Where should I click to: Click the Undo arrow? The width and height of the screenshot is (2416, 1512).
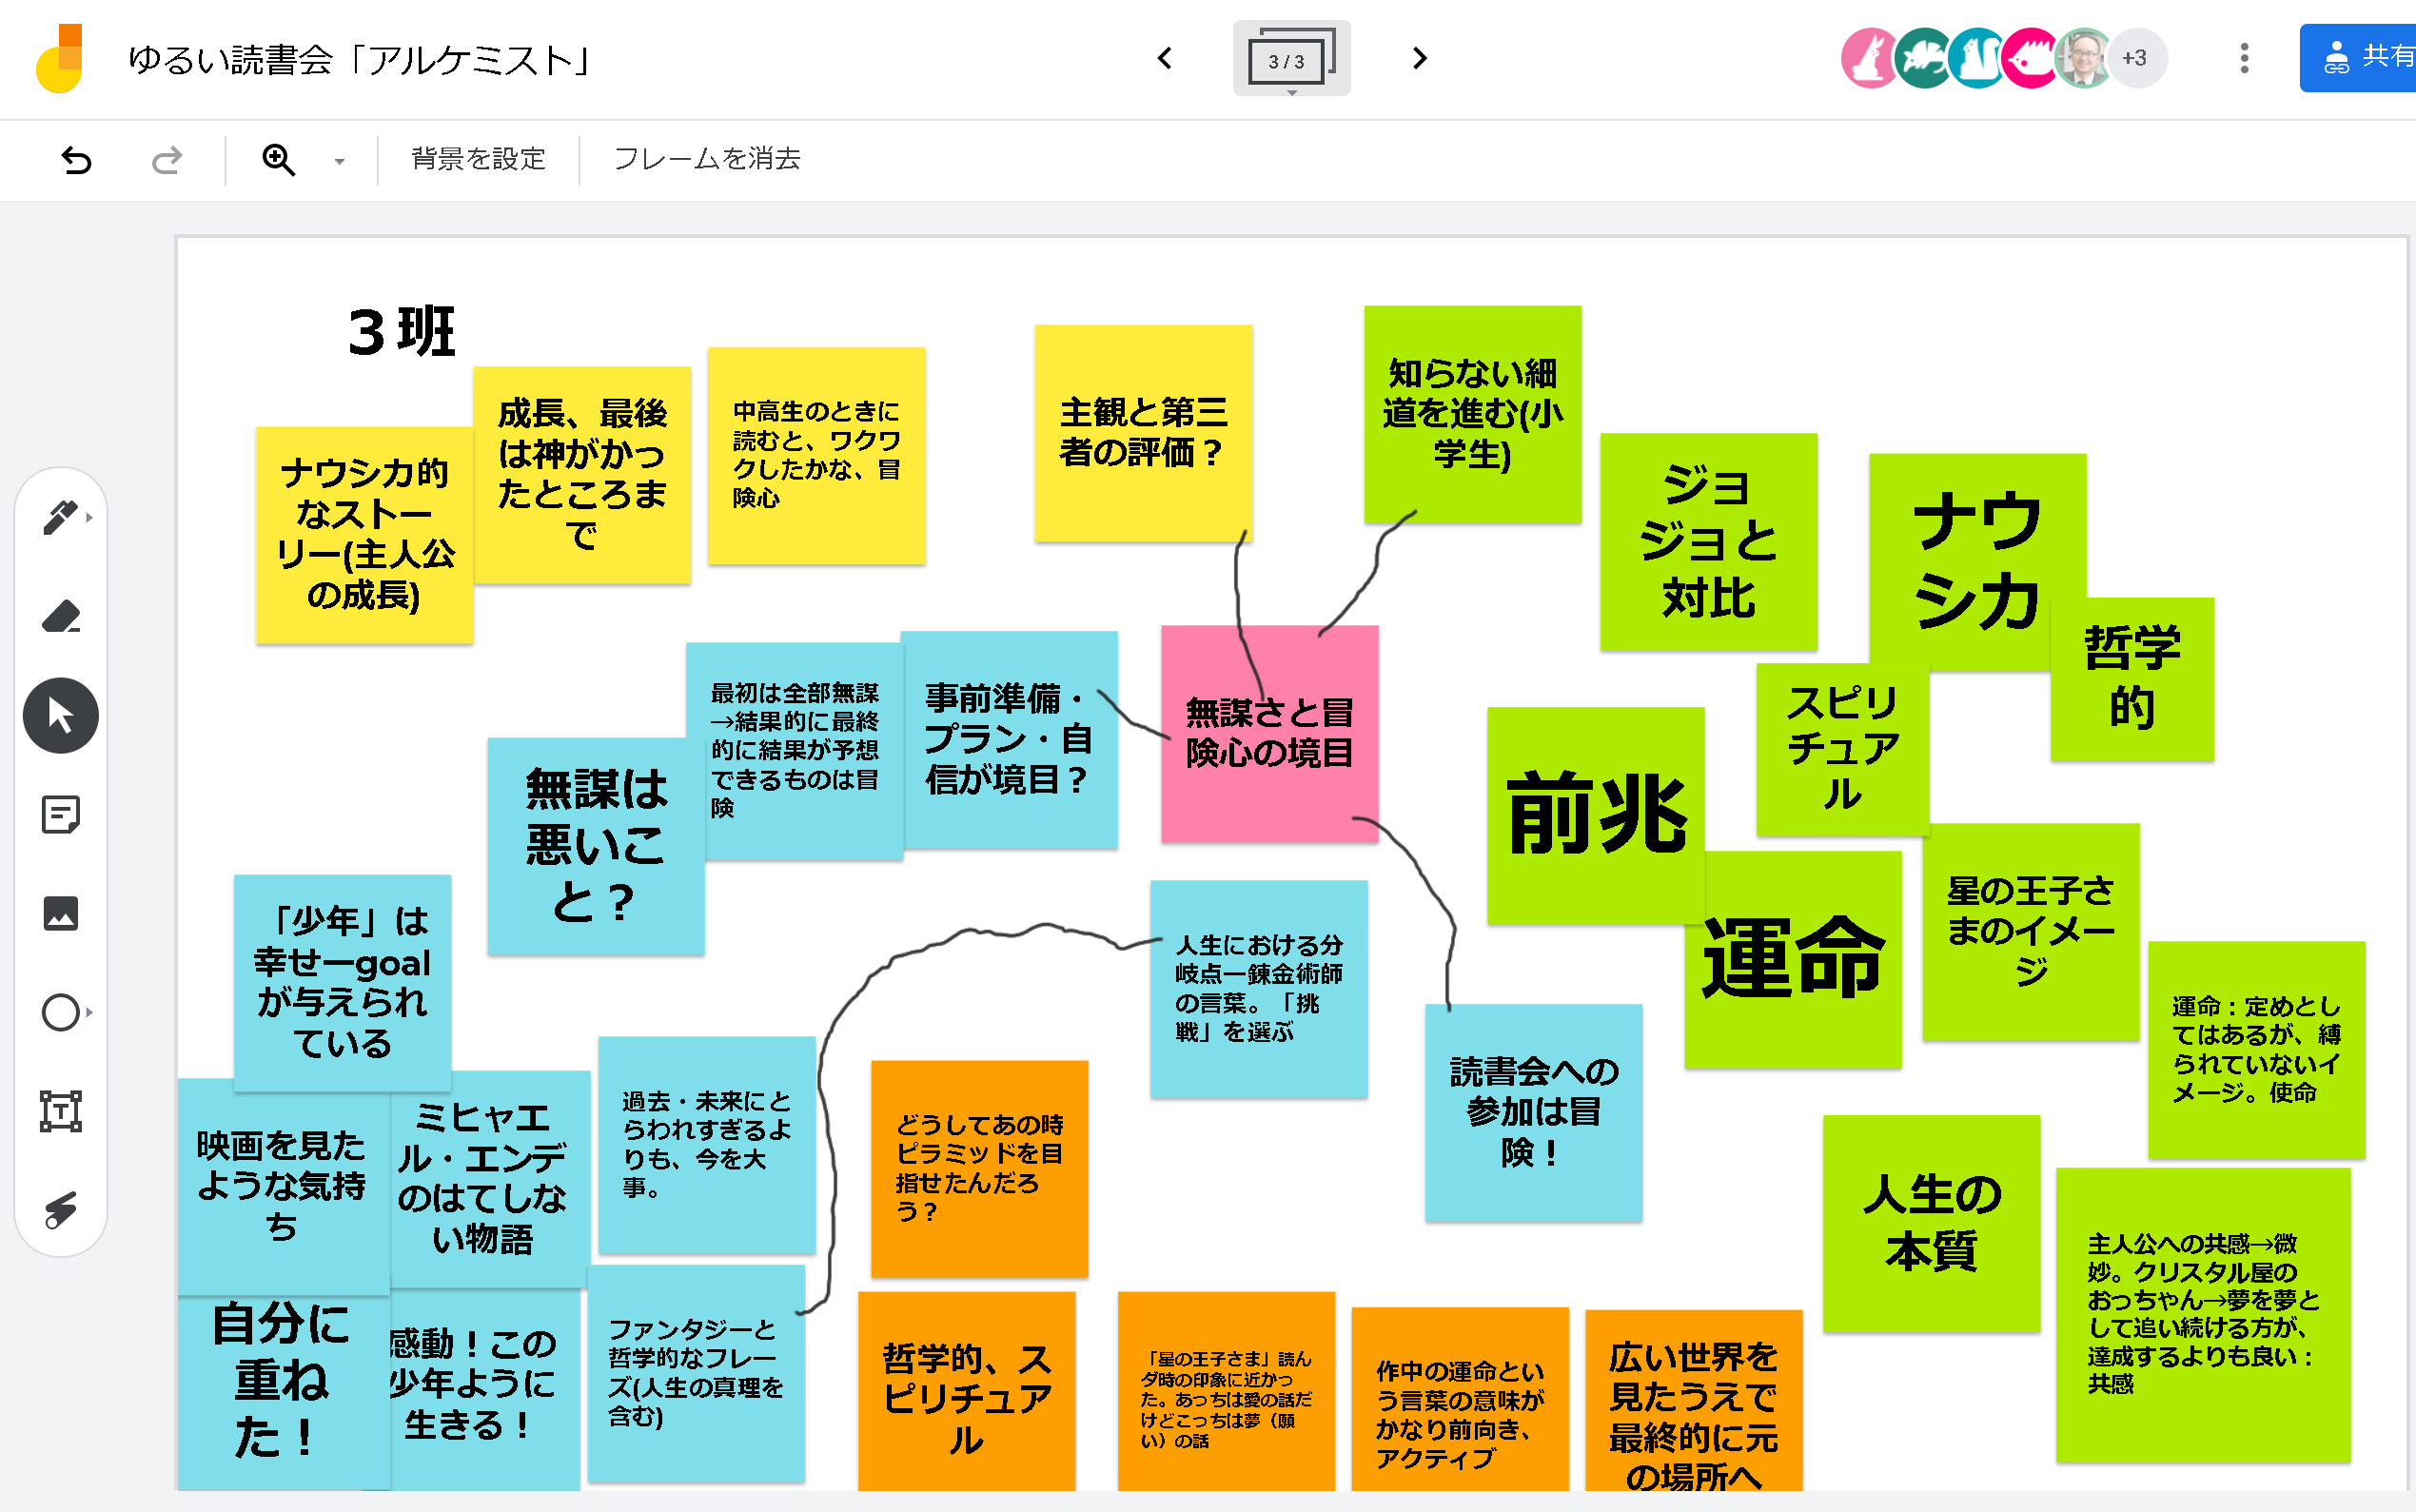click(76, 159)
